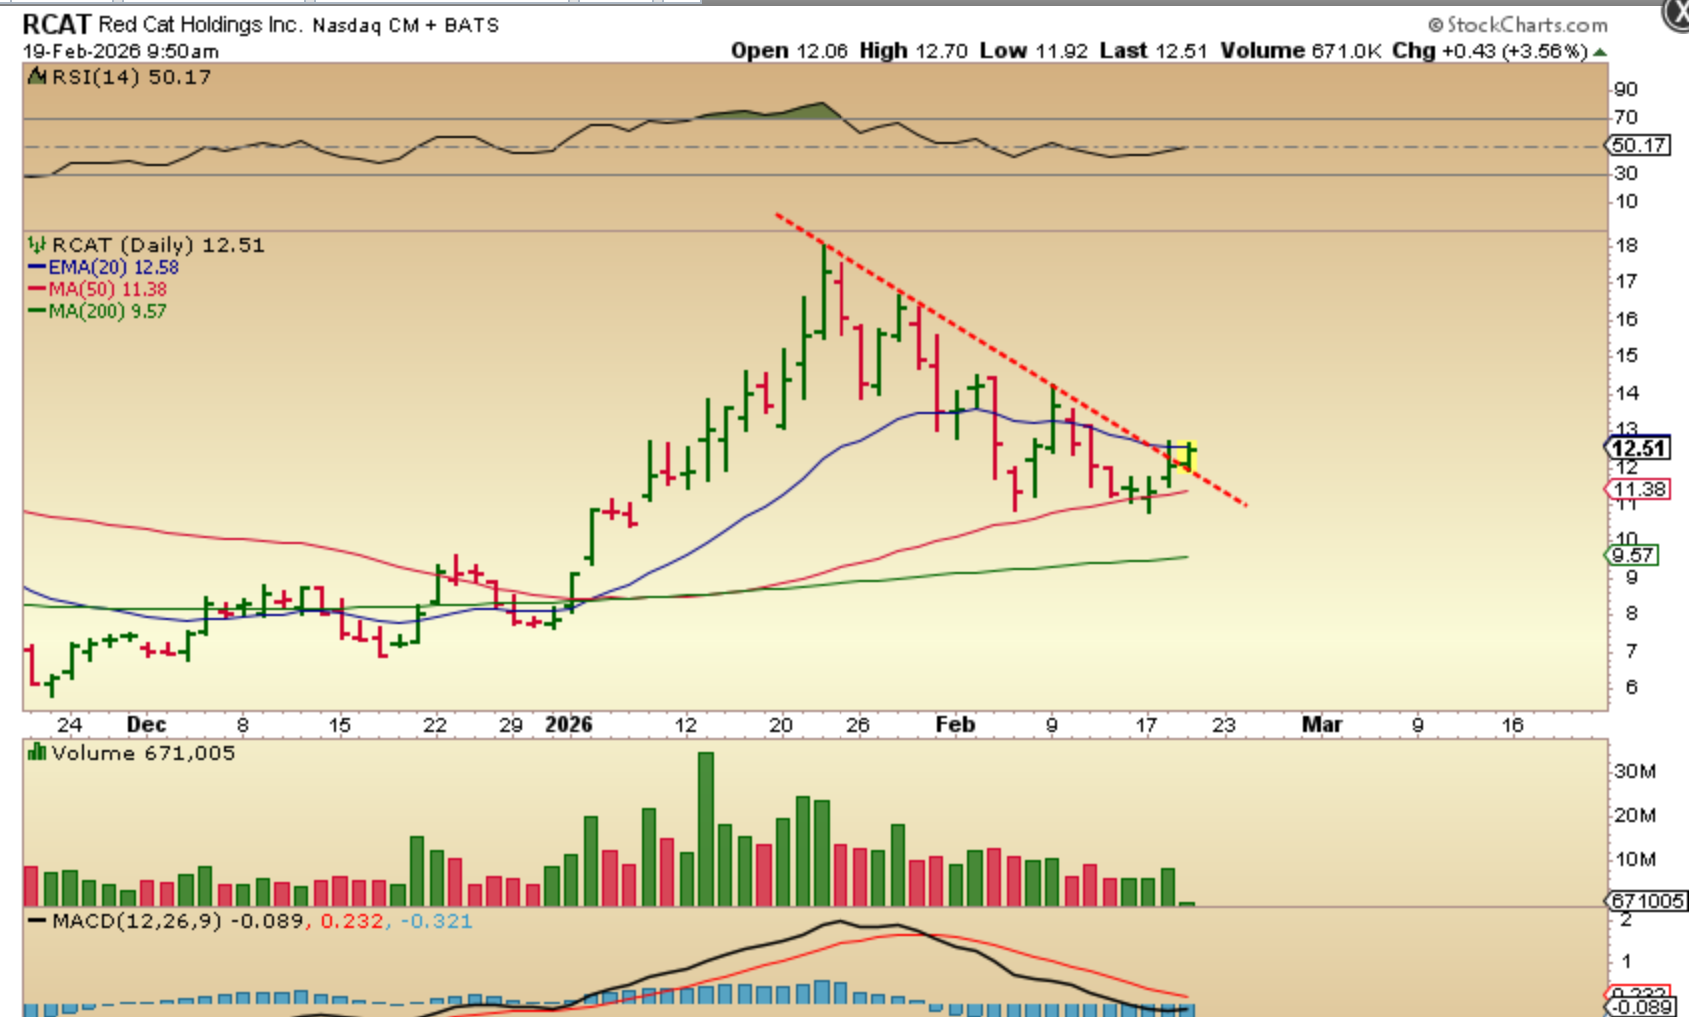This screenshot has height=1017, width=1689.
Task: Click the blue EMA(20) legend line marker
Action: tap(37, 267)
